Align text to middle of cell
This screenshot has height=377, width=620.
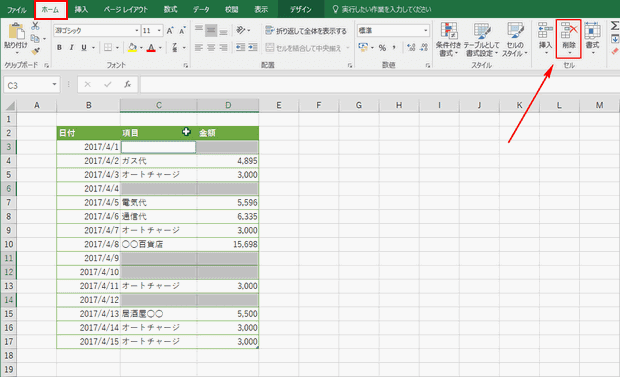coord(211,30)
